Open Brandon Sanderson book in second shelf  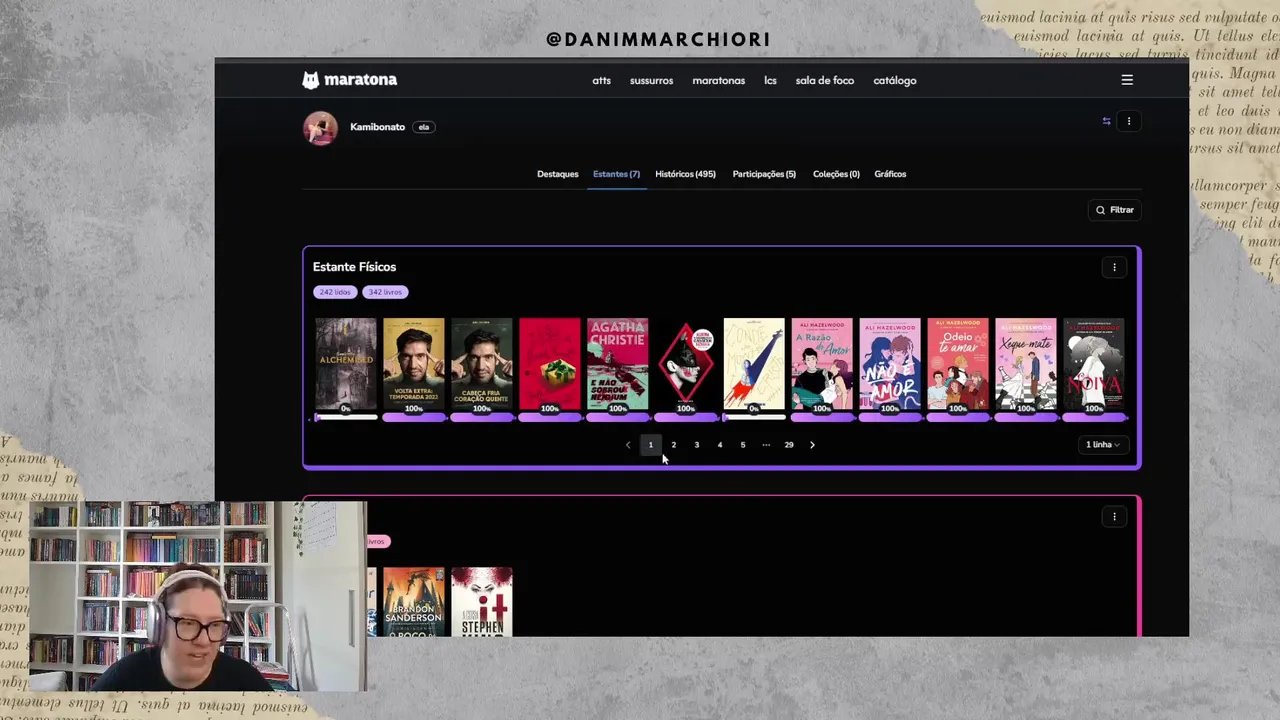point(414,602)
